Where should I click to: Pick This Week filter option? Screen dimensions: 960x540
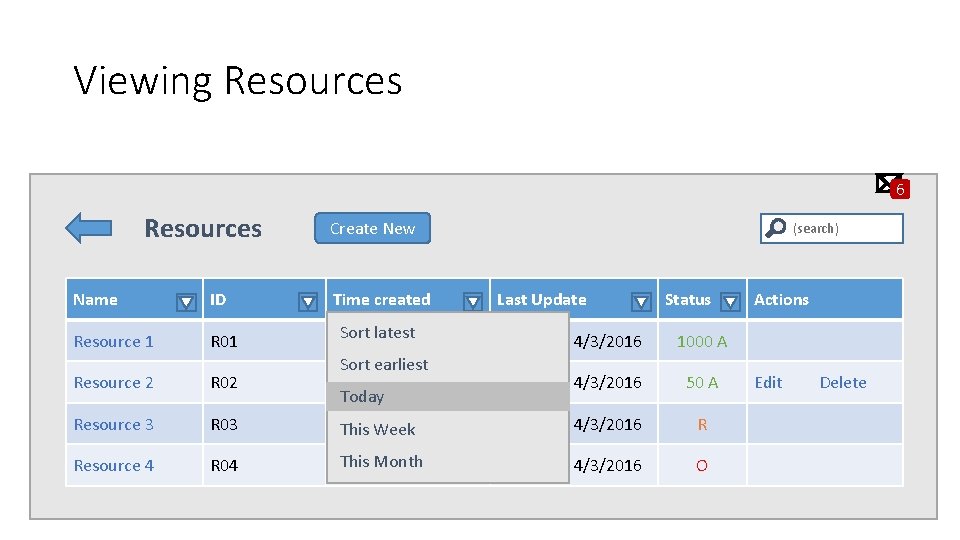pyautogui.click(x=378, y=429)
